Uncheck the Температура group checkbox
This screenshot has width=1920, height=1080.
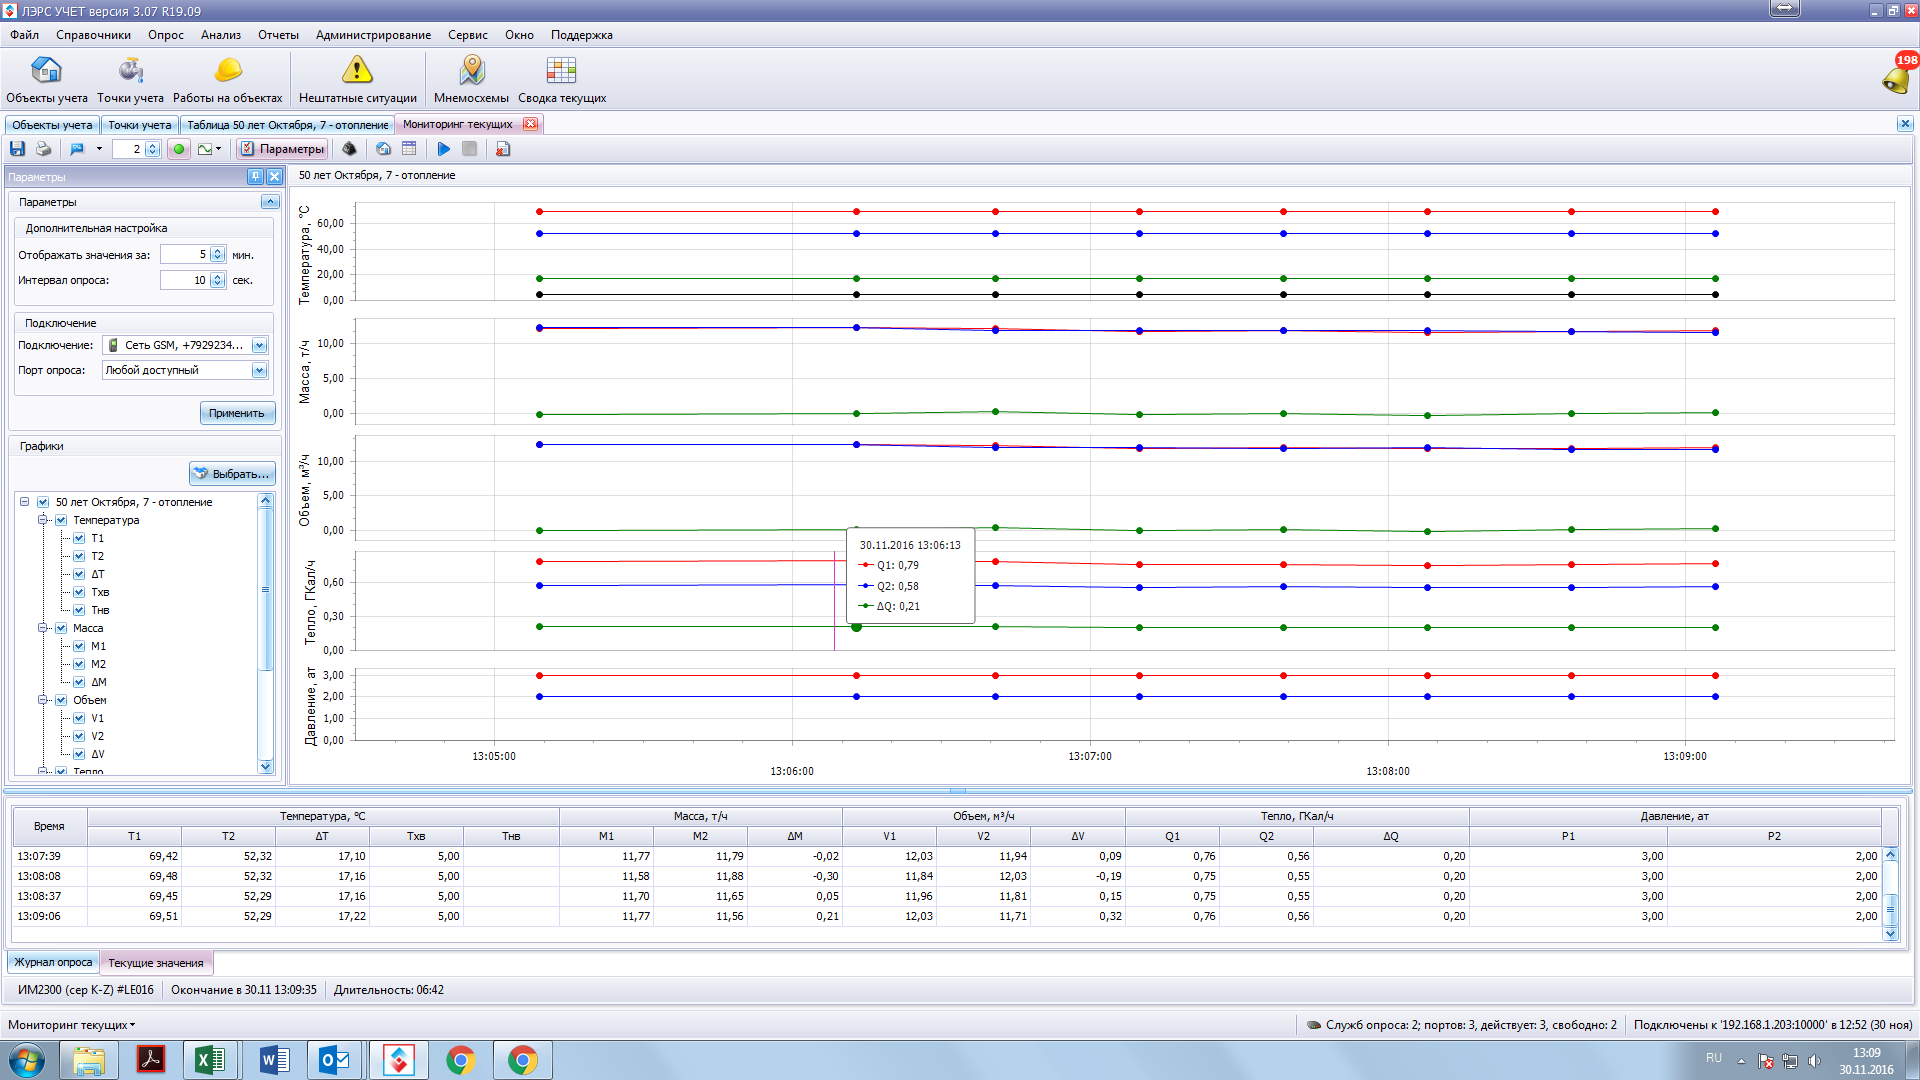coord(61,520)
